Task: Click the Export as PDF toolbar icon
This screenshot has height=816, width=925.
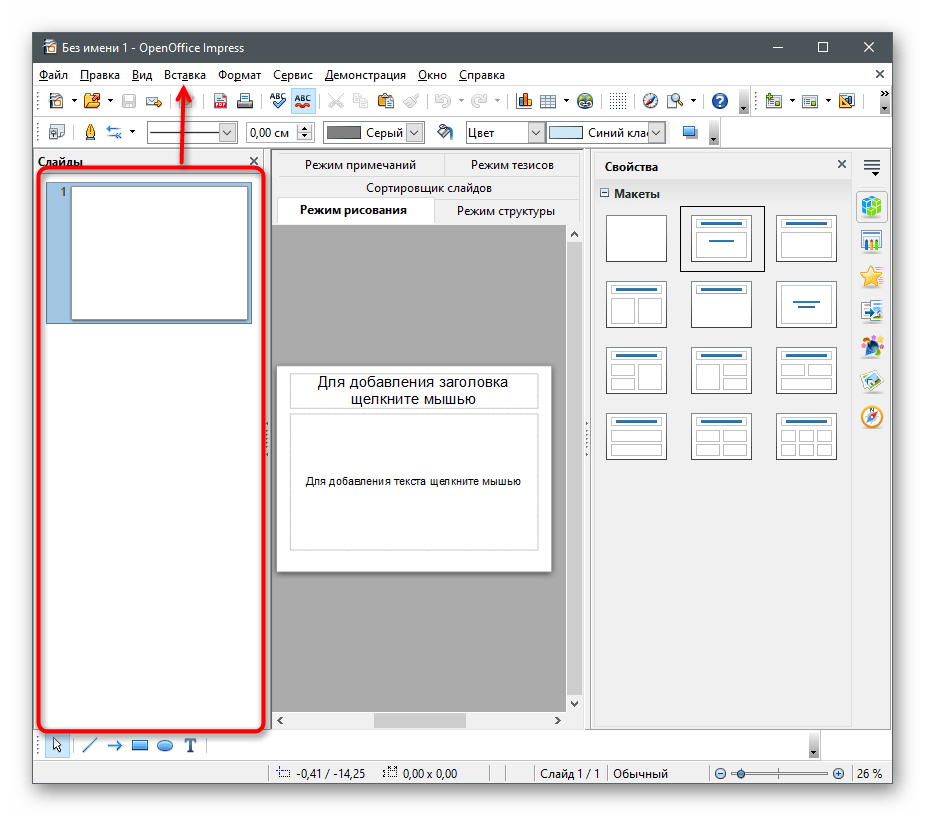Action: [x=221, y=101]
